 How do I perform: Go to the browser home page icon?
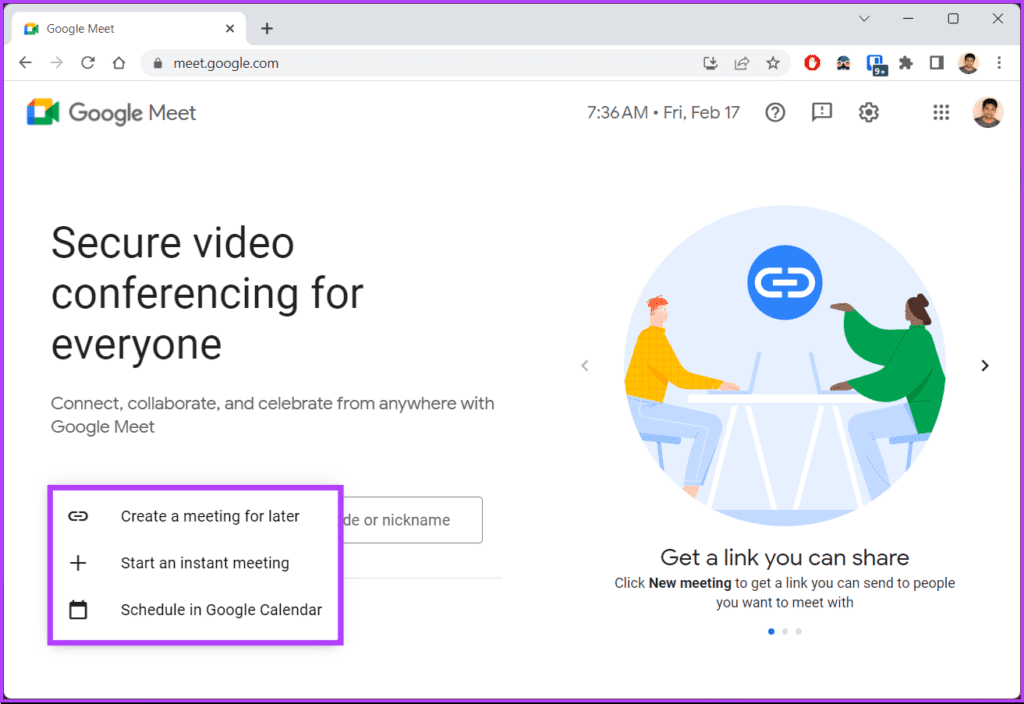click(x=119, y=63)
